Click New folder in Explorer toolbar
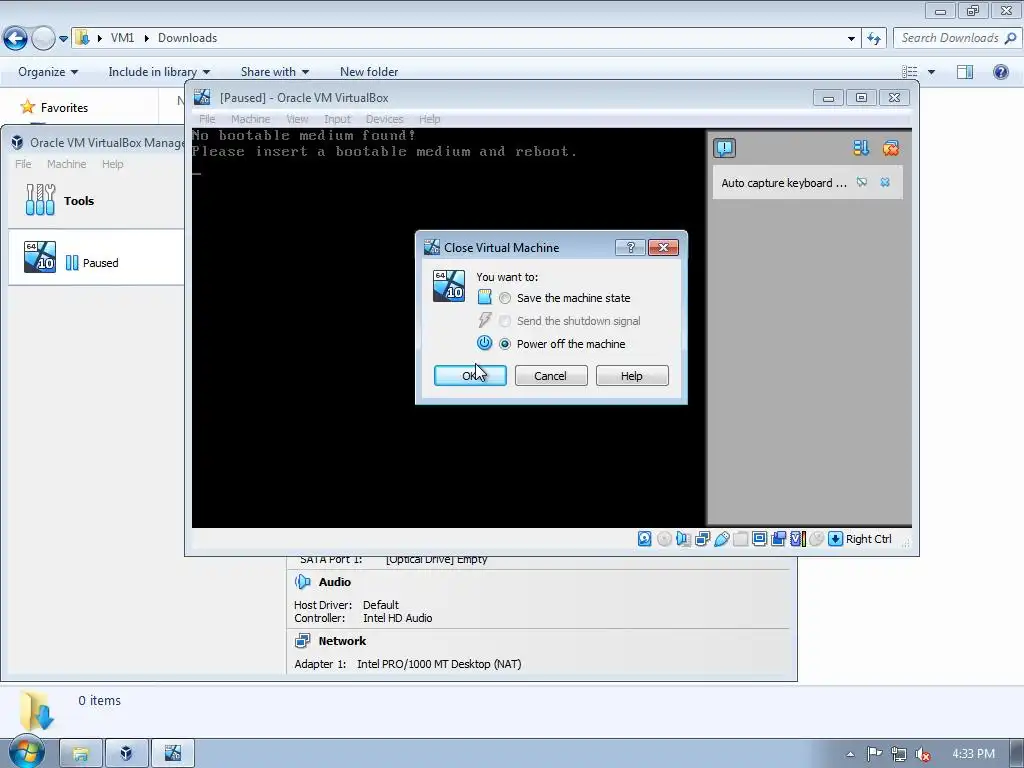The width and height of the screenshot is (1024, 768). click(x=369, y=72)
